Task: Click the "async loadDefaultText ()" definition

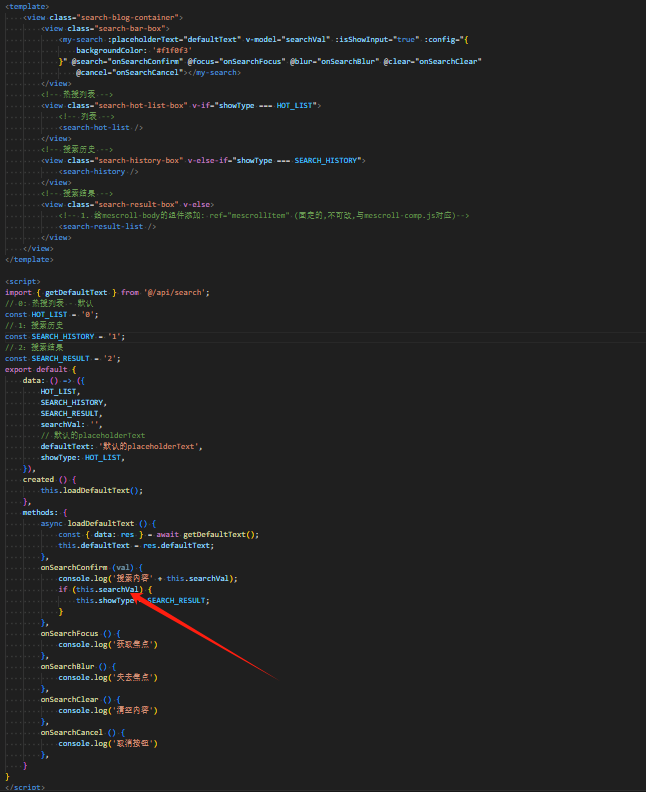Action: click(x=94, y=524)
